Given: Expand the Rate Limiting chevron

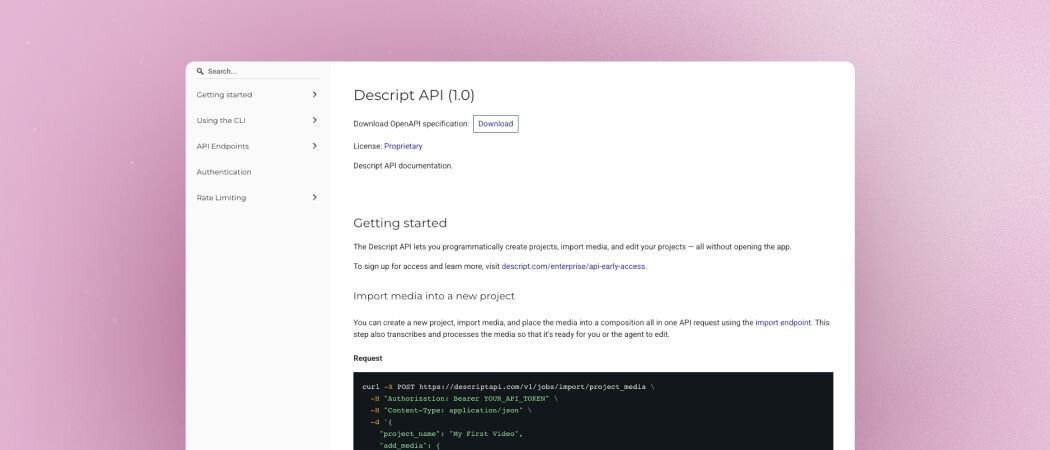Looking at the screenshot, I should [x=314, y=198].
